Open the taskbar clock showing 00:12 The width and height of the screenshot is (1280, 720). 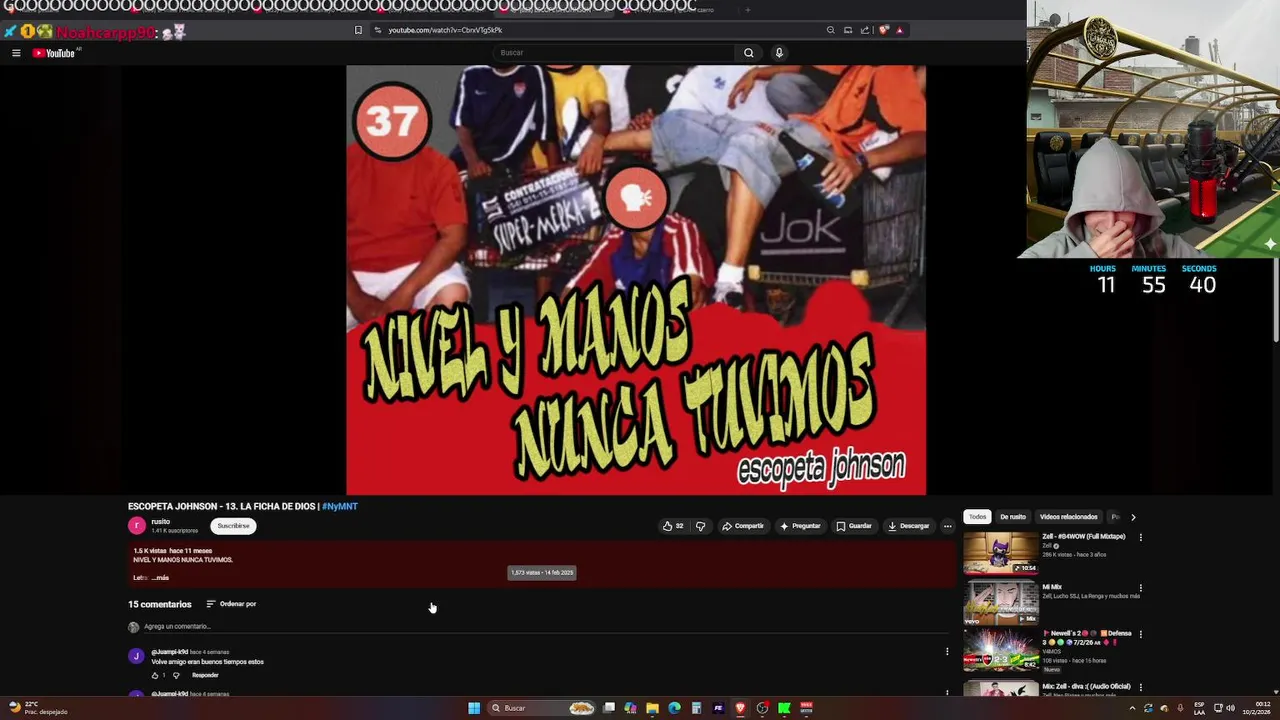pos(1256,708)
